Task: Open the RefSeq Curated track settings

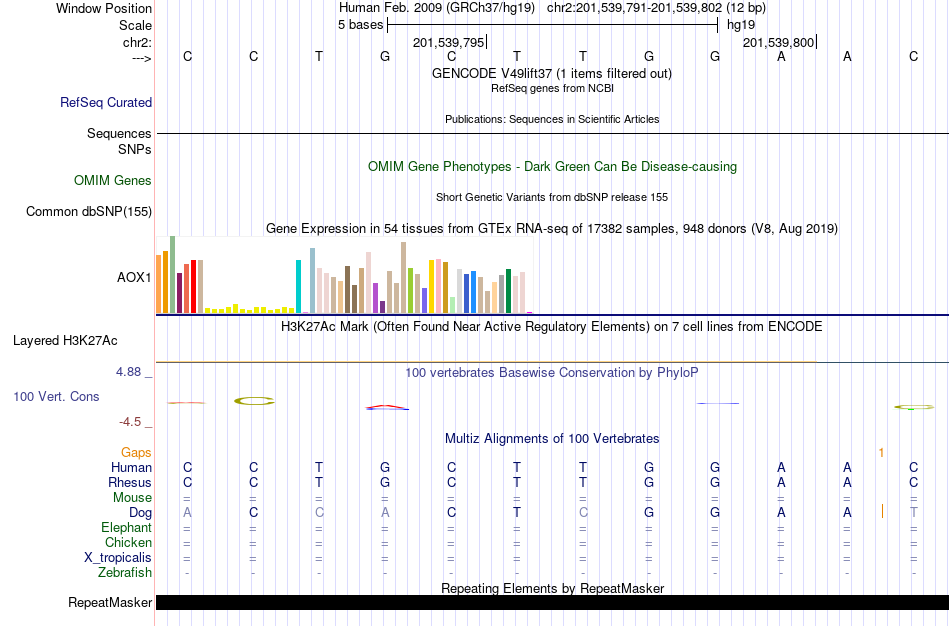Action: click(106, 102)
